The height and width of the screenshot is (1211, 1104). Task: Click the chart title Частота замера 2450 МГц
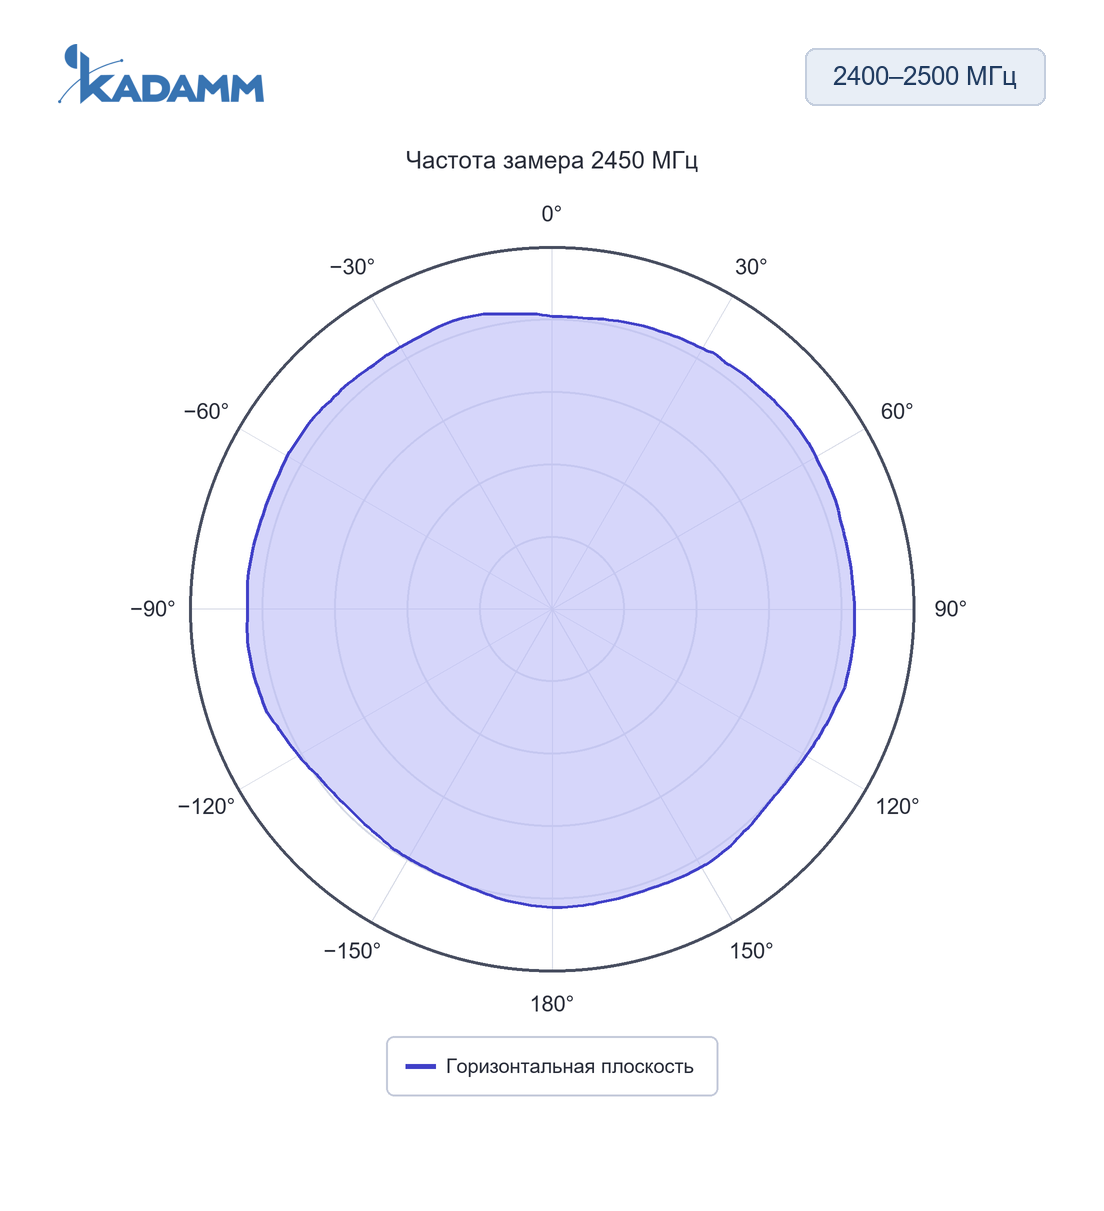[552, 160]
